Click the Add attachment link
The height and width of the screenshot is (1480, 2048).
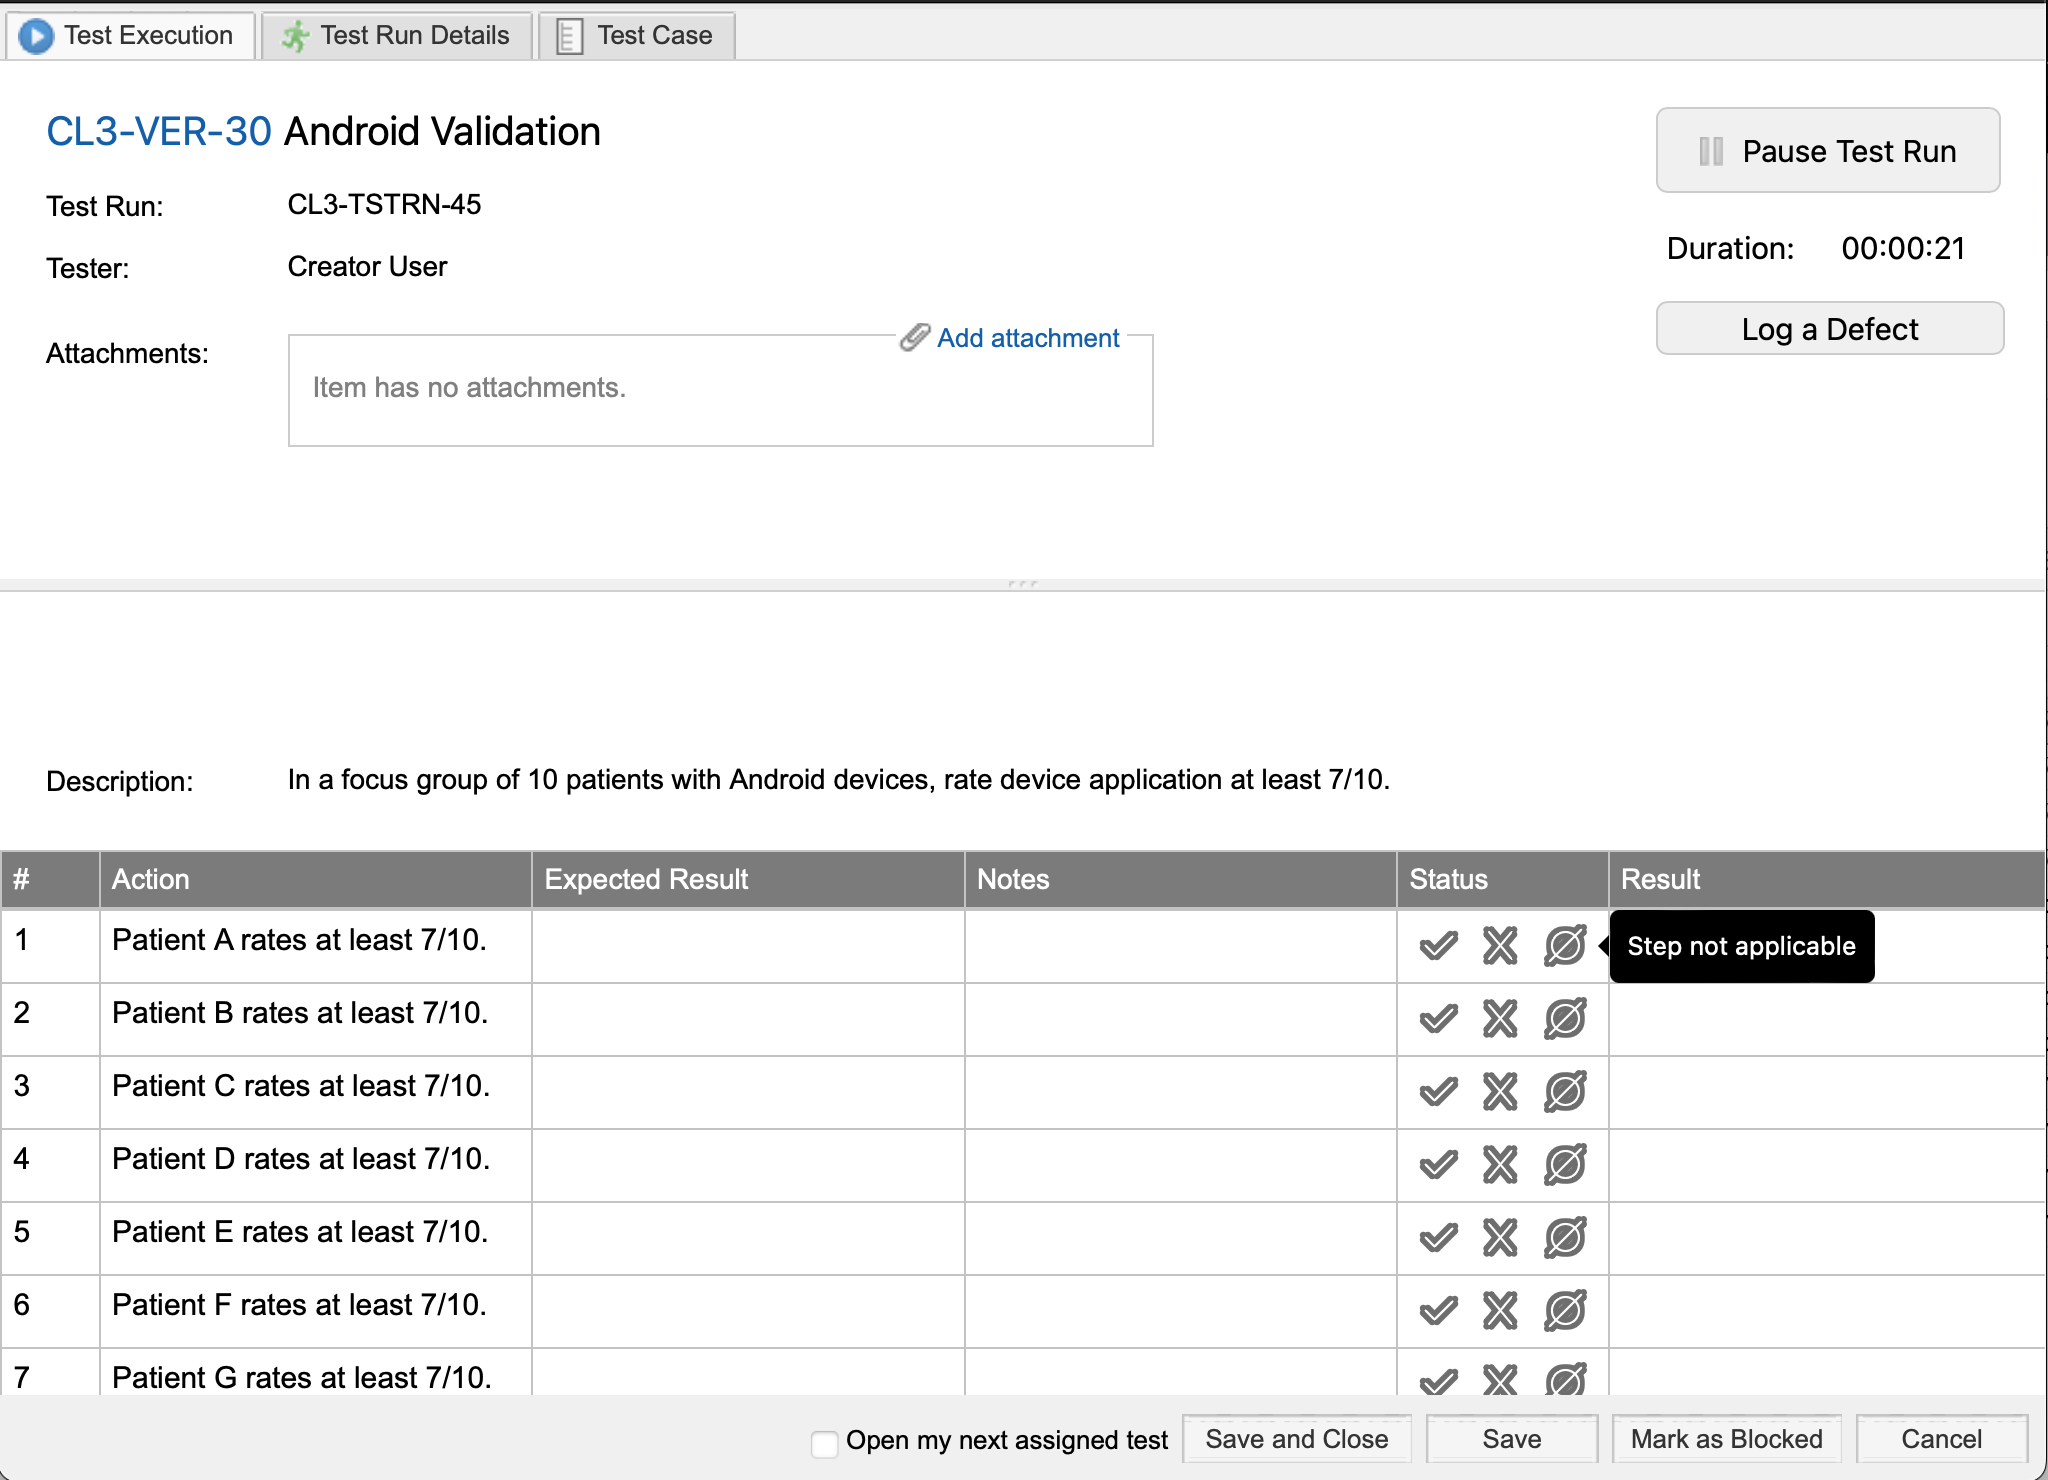click(x=1027, y=338)
